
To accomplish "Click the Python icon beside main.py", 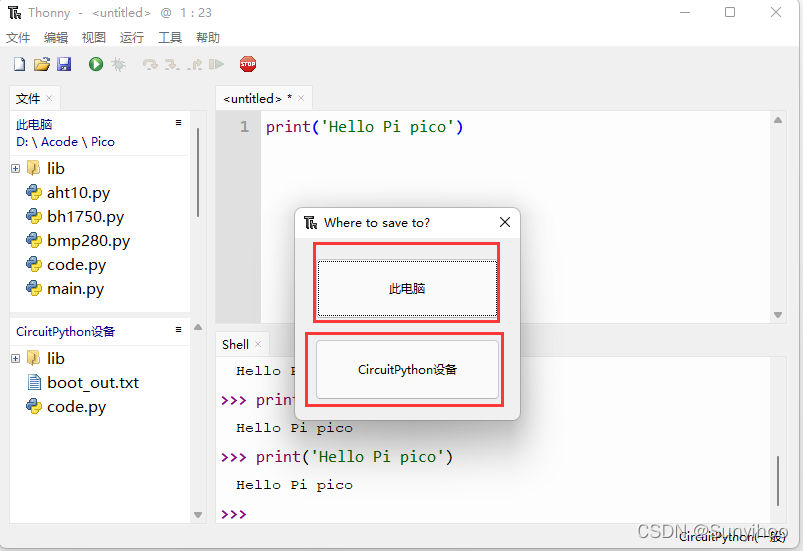I will pos(34,288).
